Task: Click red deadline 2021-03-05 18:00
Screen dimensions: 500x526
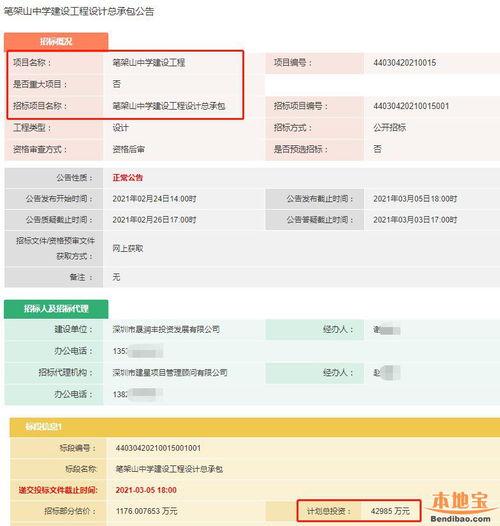Action: (146, 490)
